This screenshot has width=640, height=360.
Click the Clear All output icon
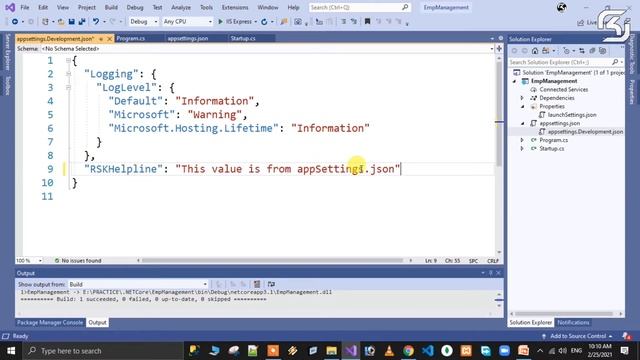(x=257, y=284)
